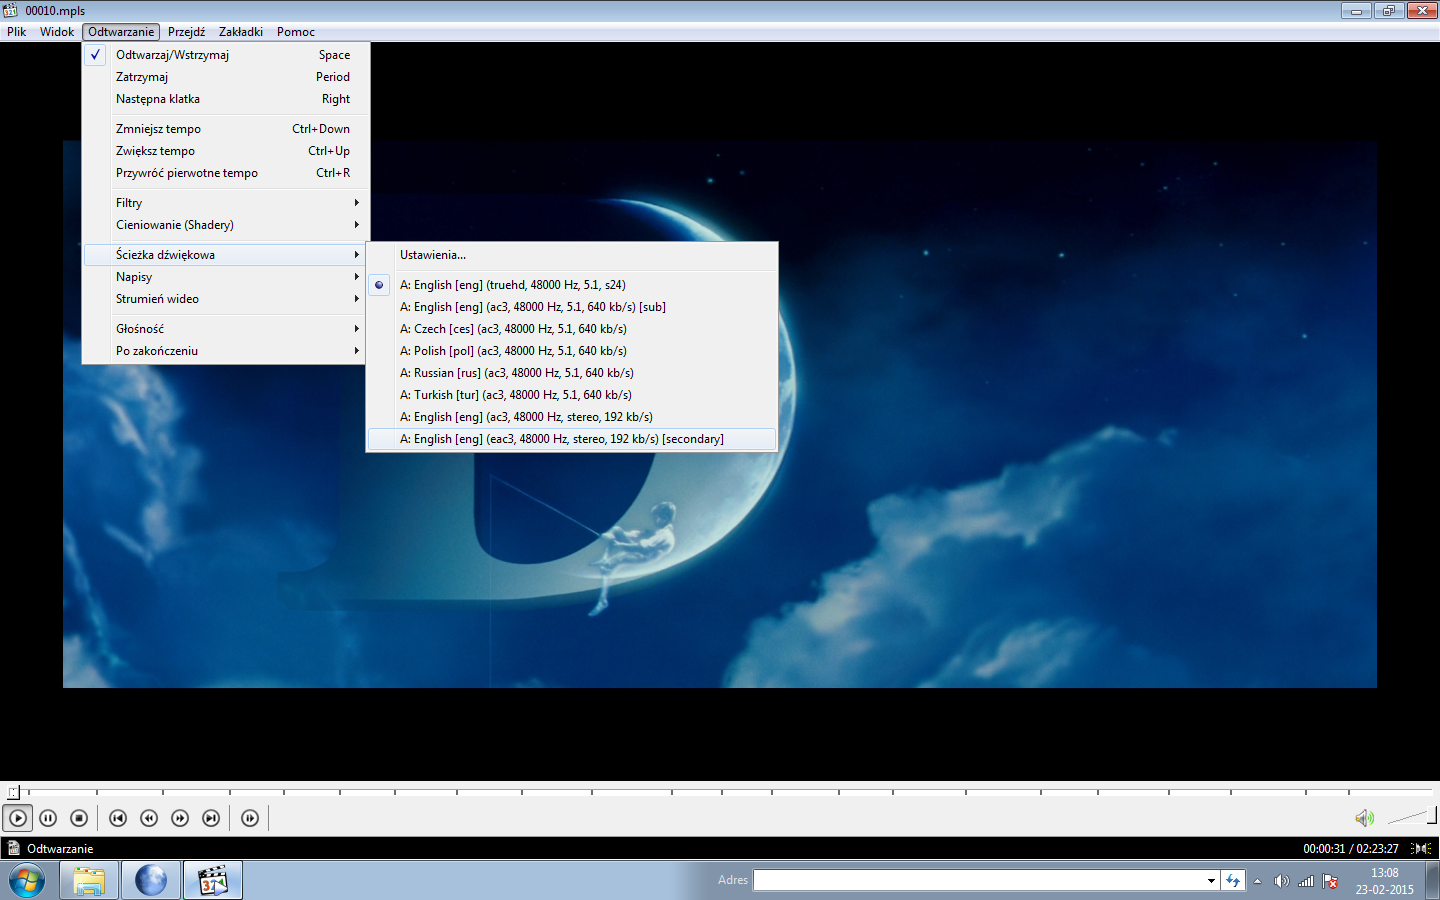The height and width of the screenshot is (900, 1440).
Task: Open the system tray volume icon
Action: click(x=1281, y=881)
